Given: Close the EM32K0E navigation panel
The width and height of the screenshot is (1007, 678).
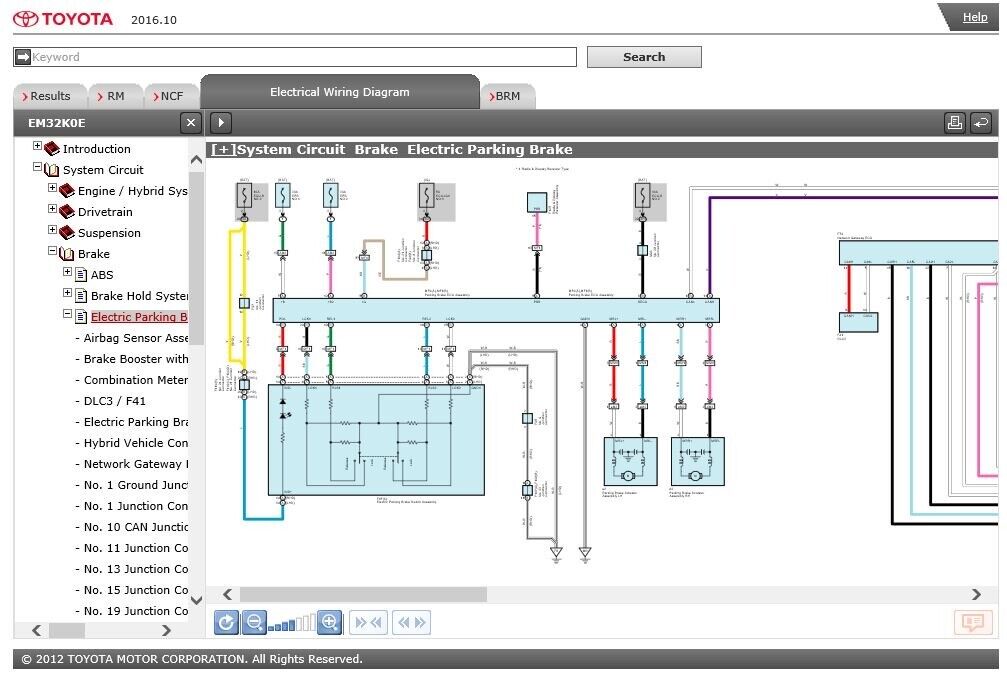Looking at the screenshot, I should tap(190, 122).
